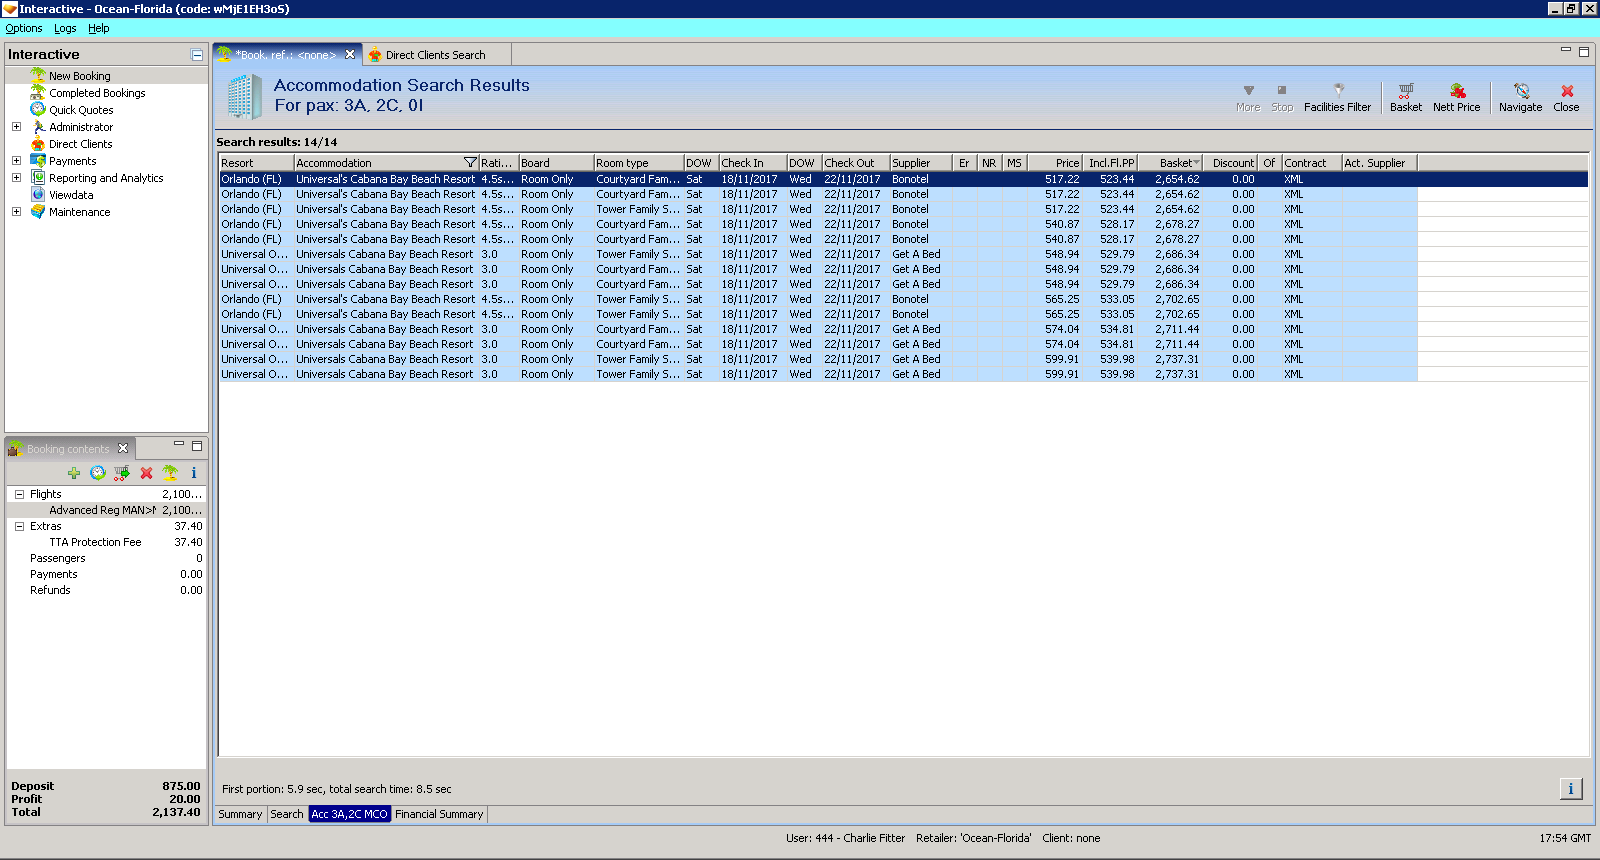Click cart arrow icon in Booking contents
The width and height of the screenshot is (1600, 860).
pos(122,473)
